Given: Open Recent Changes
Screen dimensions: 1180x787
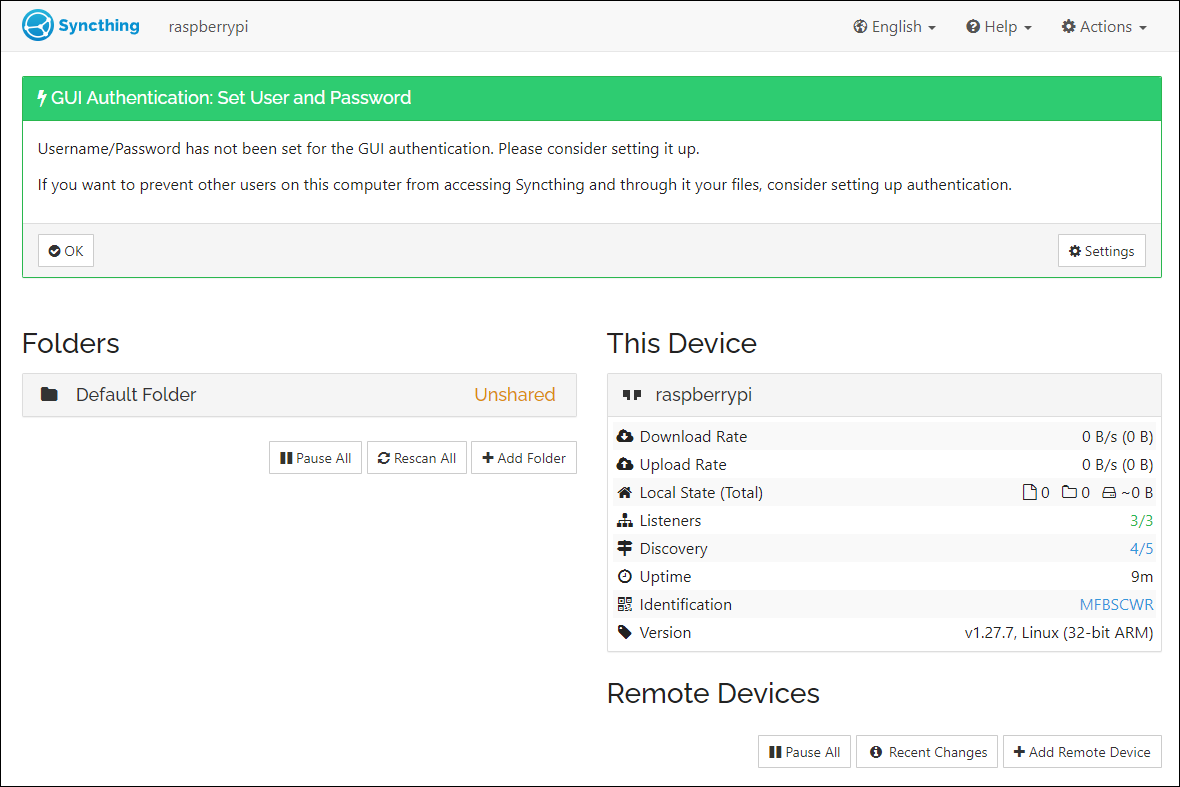Looking at the screenshot, I should tap(927, 752).
